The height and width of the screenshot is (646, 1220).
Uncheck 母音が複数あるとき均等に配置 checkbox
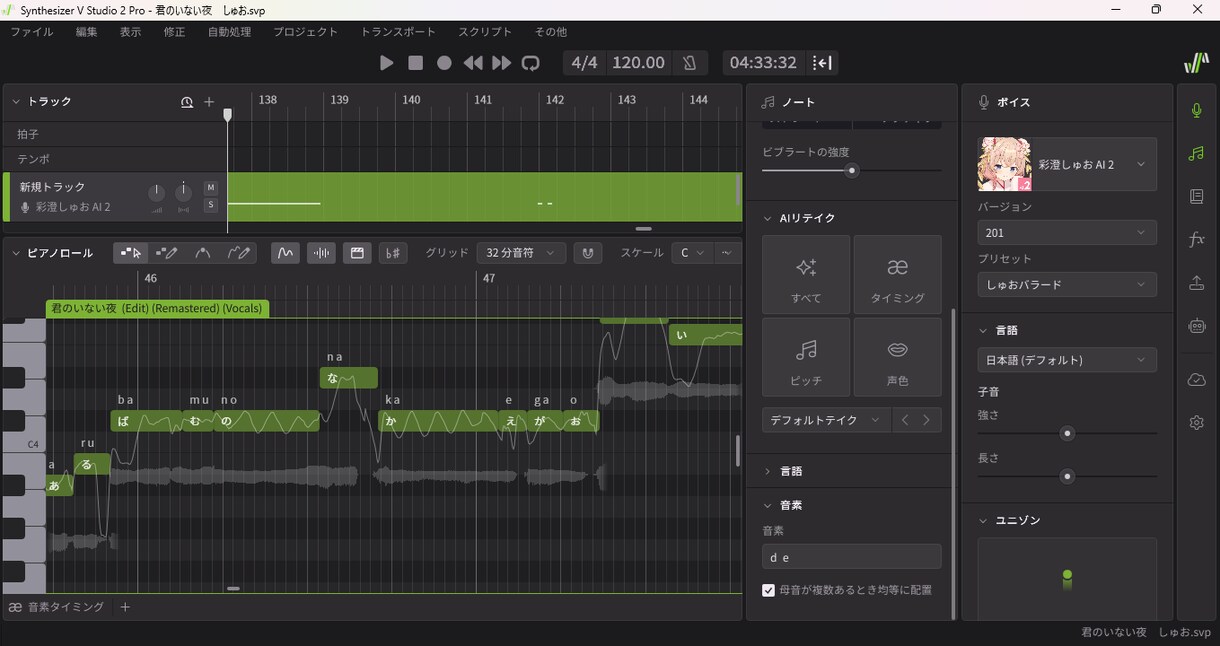(769, 590)
